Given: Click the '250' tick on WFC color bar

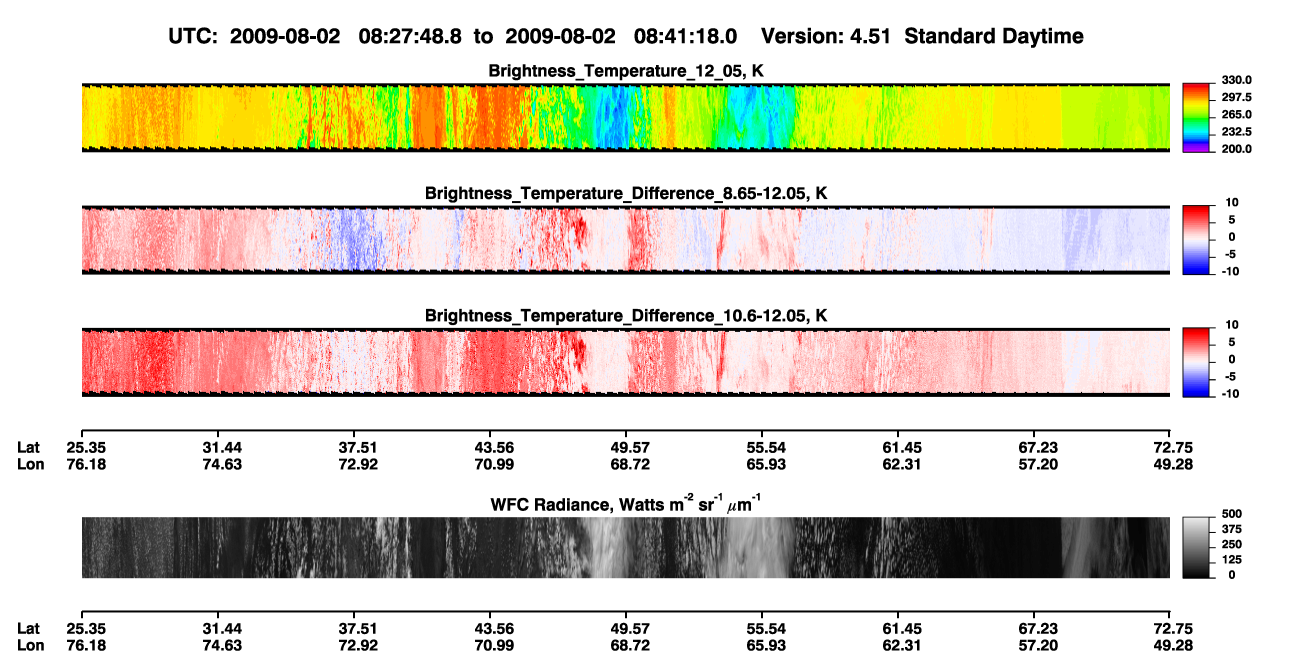Looking at the screenshot, I should pyautogui.click(x=1231, y=544).
